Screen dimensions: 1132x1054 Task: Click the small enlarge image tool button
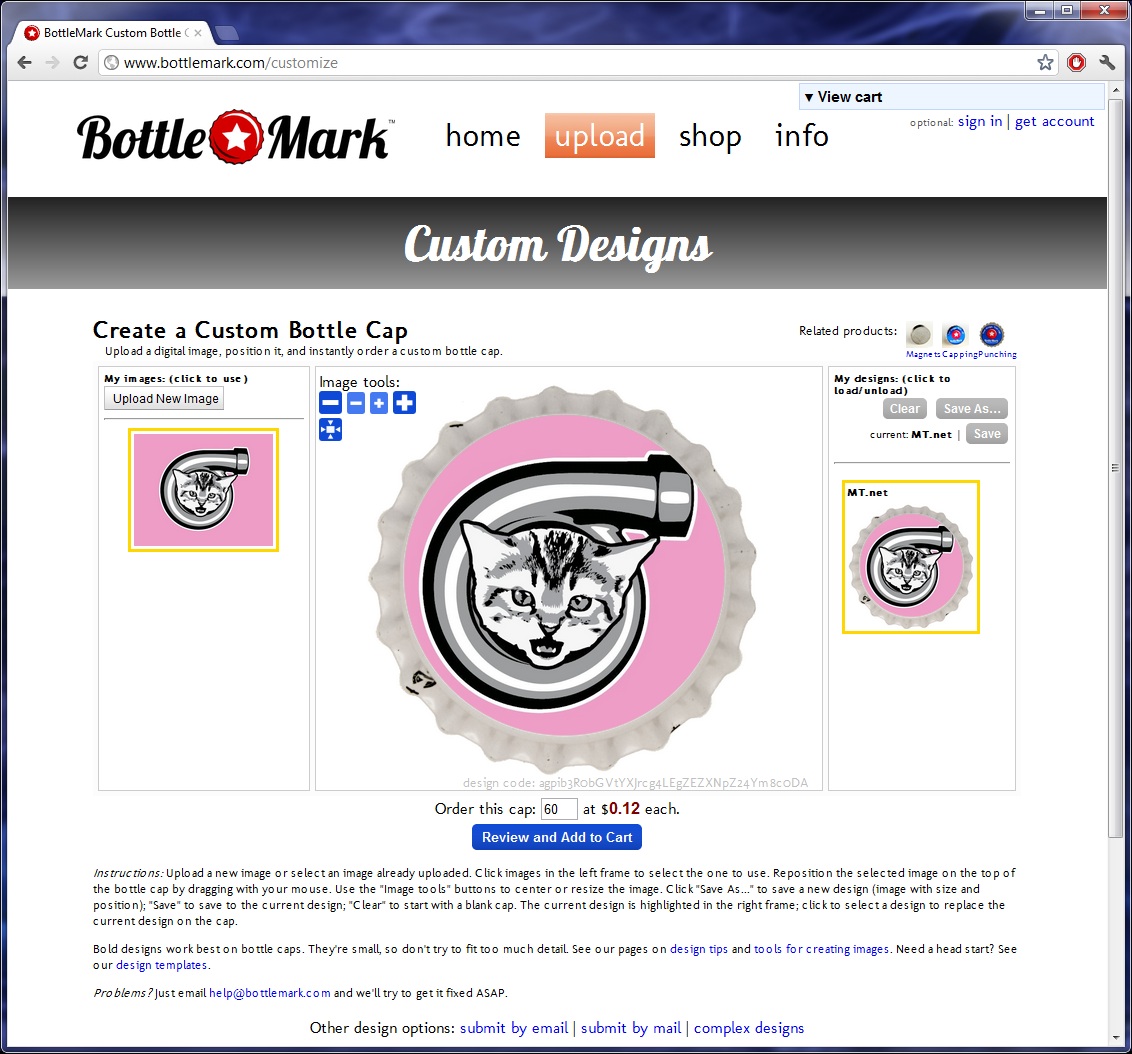coord(379,403)
